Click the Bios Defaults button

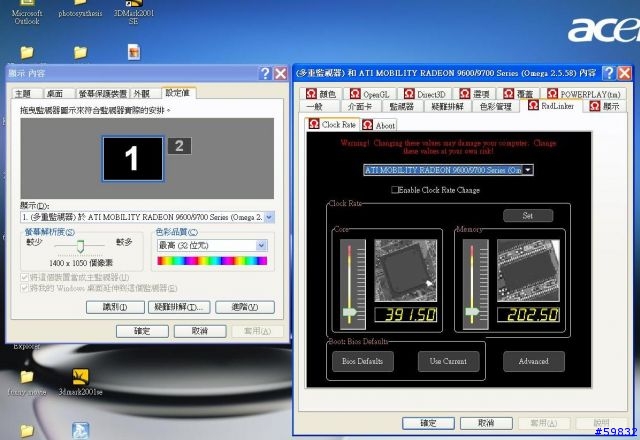[x=362, y=361]
